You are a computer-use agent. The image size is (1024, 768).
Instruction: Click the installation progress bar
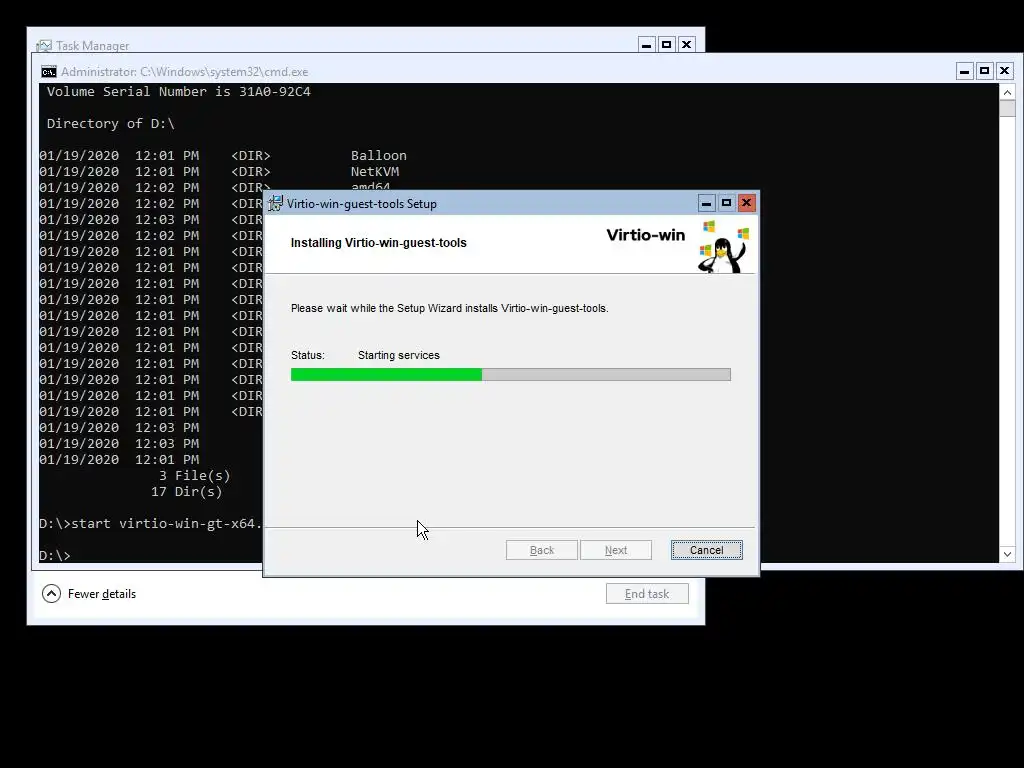tap(511, 374)
